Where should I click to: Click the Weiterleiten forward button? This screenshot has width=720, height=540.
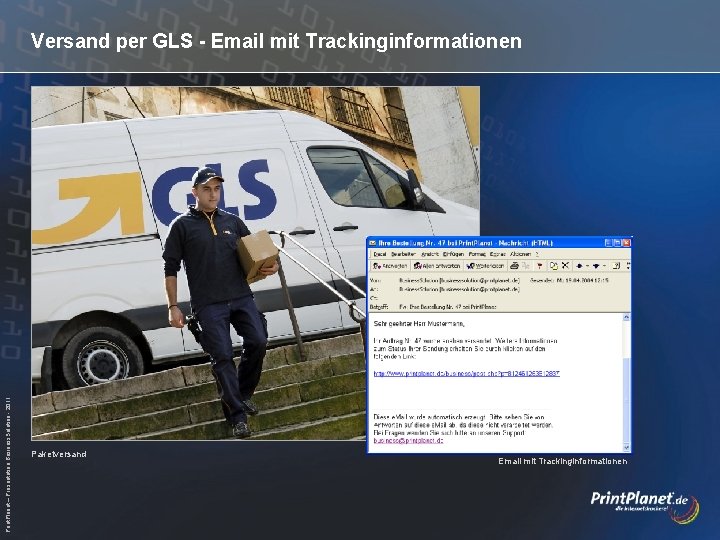tap(485, 266)
